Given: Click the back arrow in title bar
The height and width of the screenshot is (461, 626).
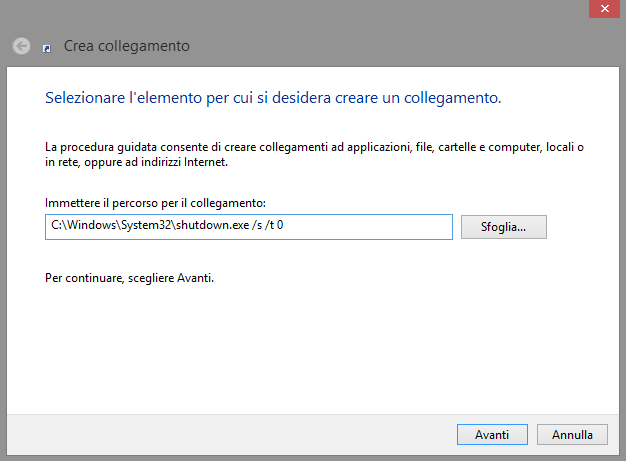Looking at the screenshot, I should point(21,46).
